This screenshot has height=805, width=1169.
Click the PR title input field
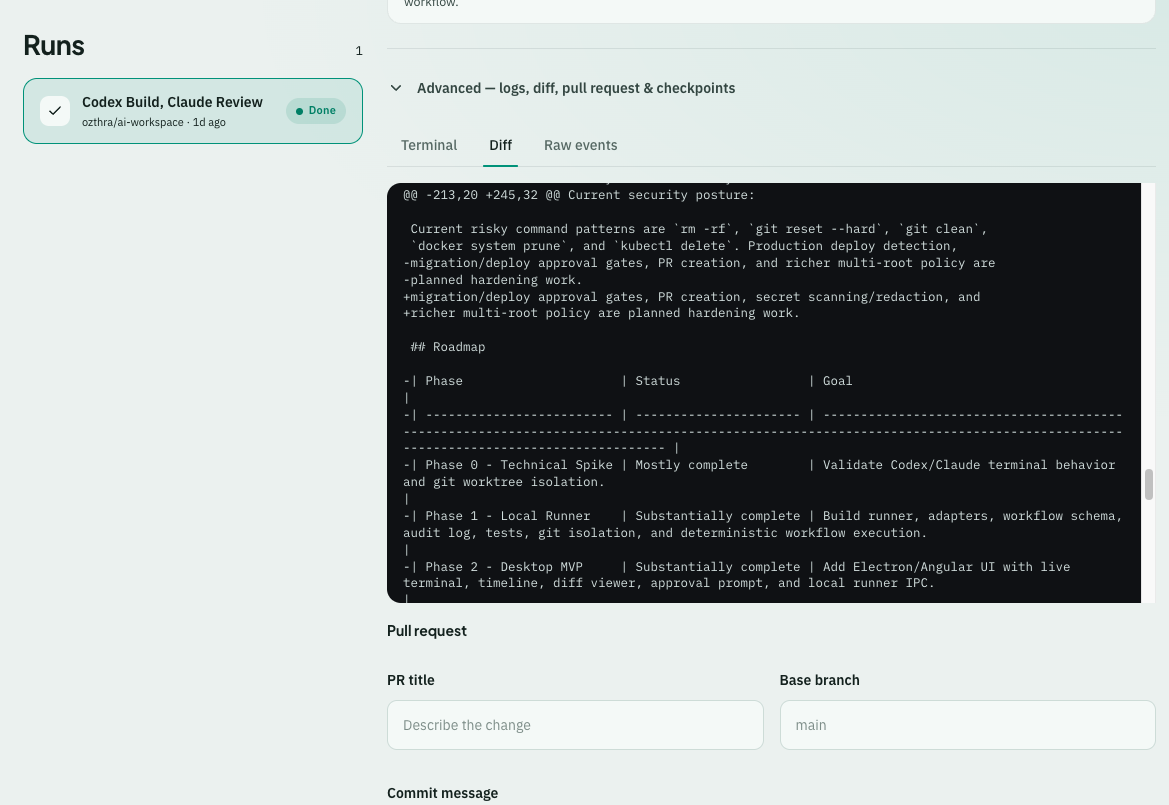tap(575, 724)
